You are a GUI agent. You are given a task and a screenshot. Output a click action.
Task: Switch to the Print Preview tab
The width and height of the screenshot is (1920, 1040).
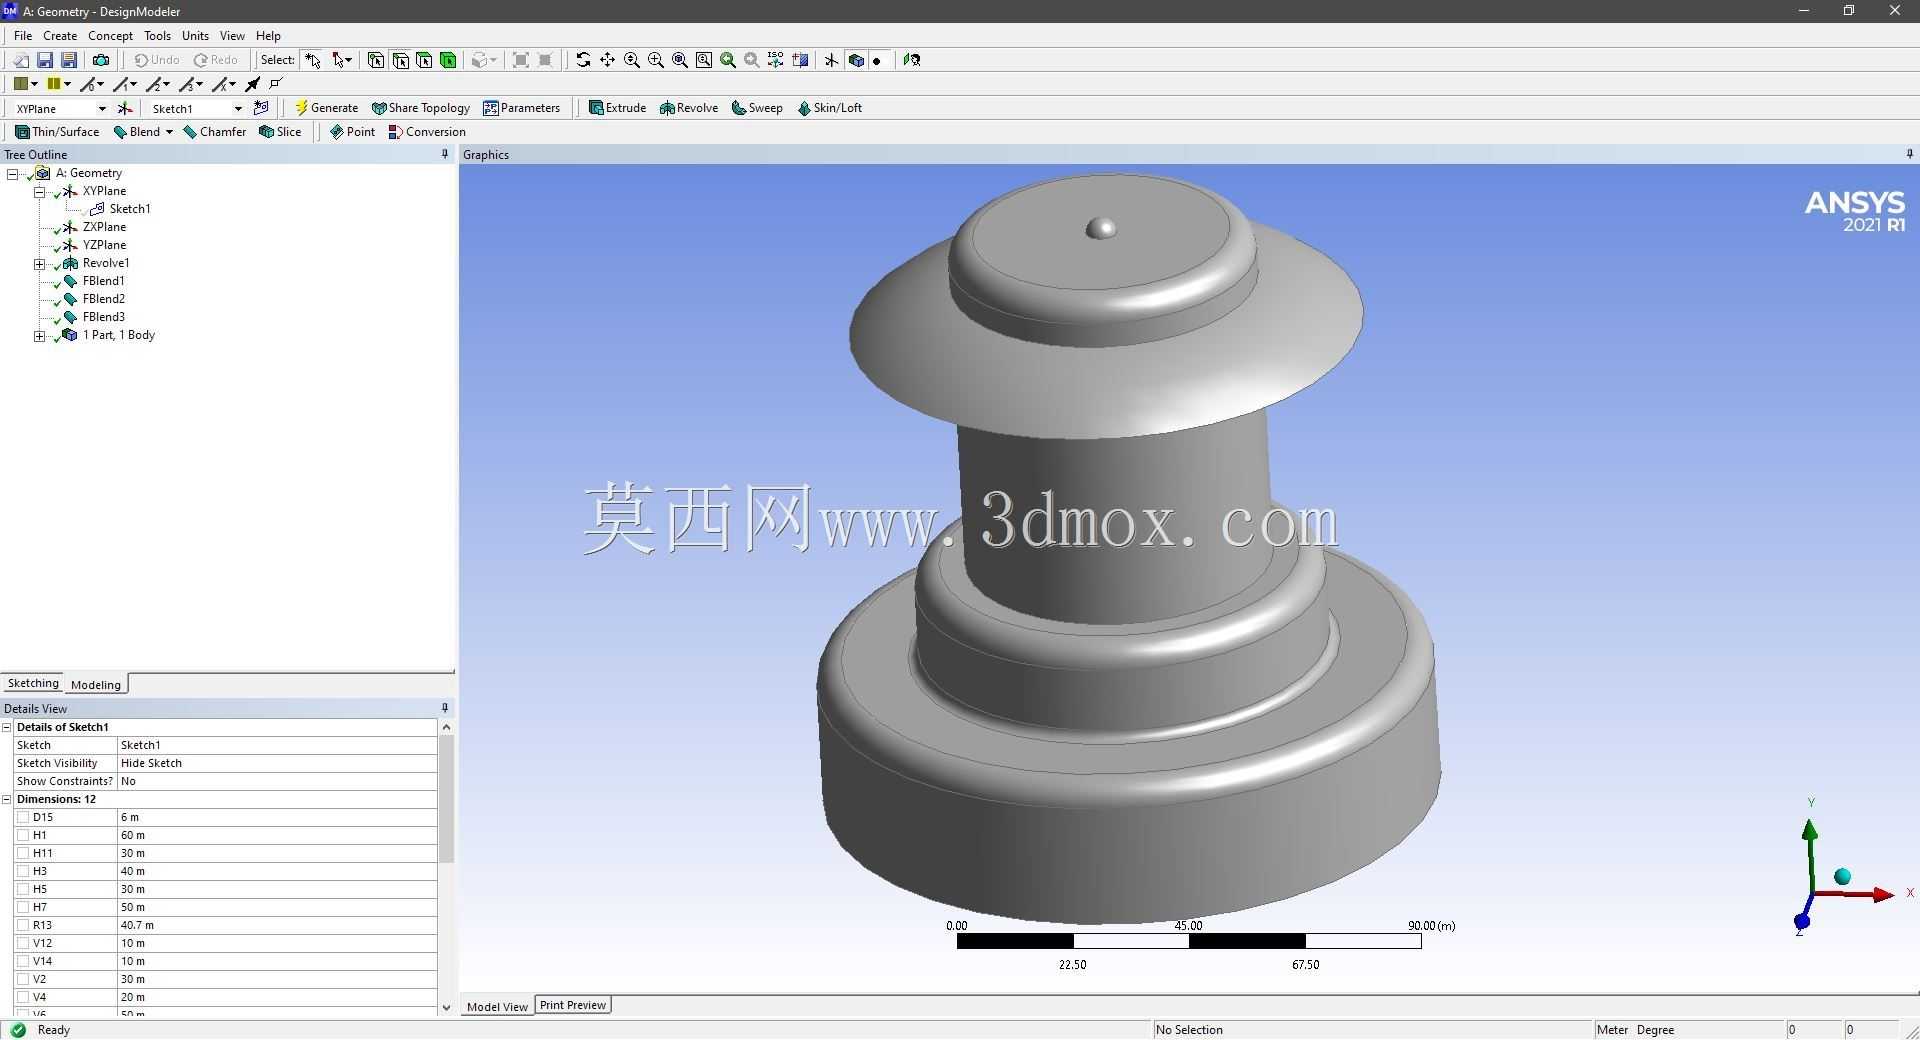573,1005
